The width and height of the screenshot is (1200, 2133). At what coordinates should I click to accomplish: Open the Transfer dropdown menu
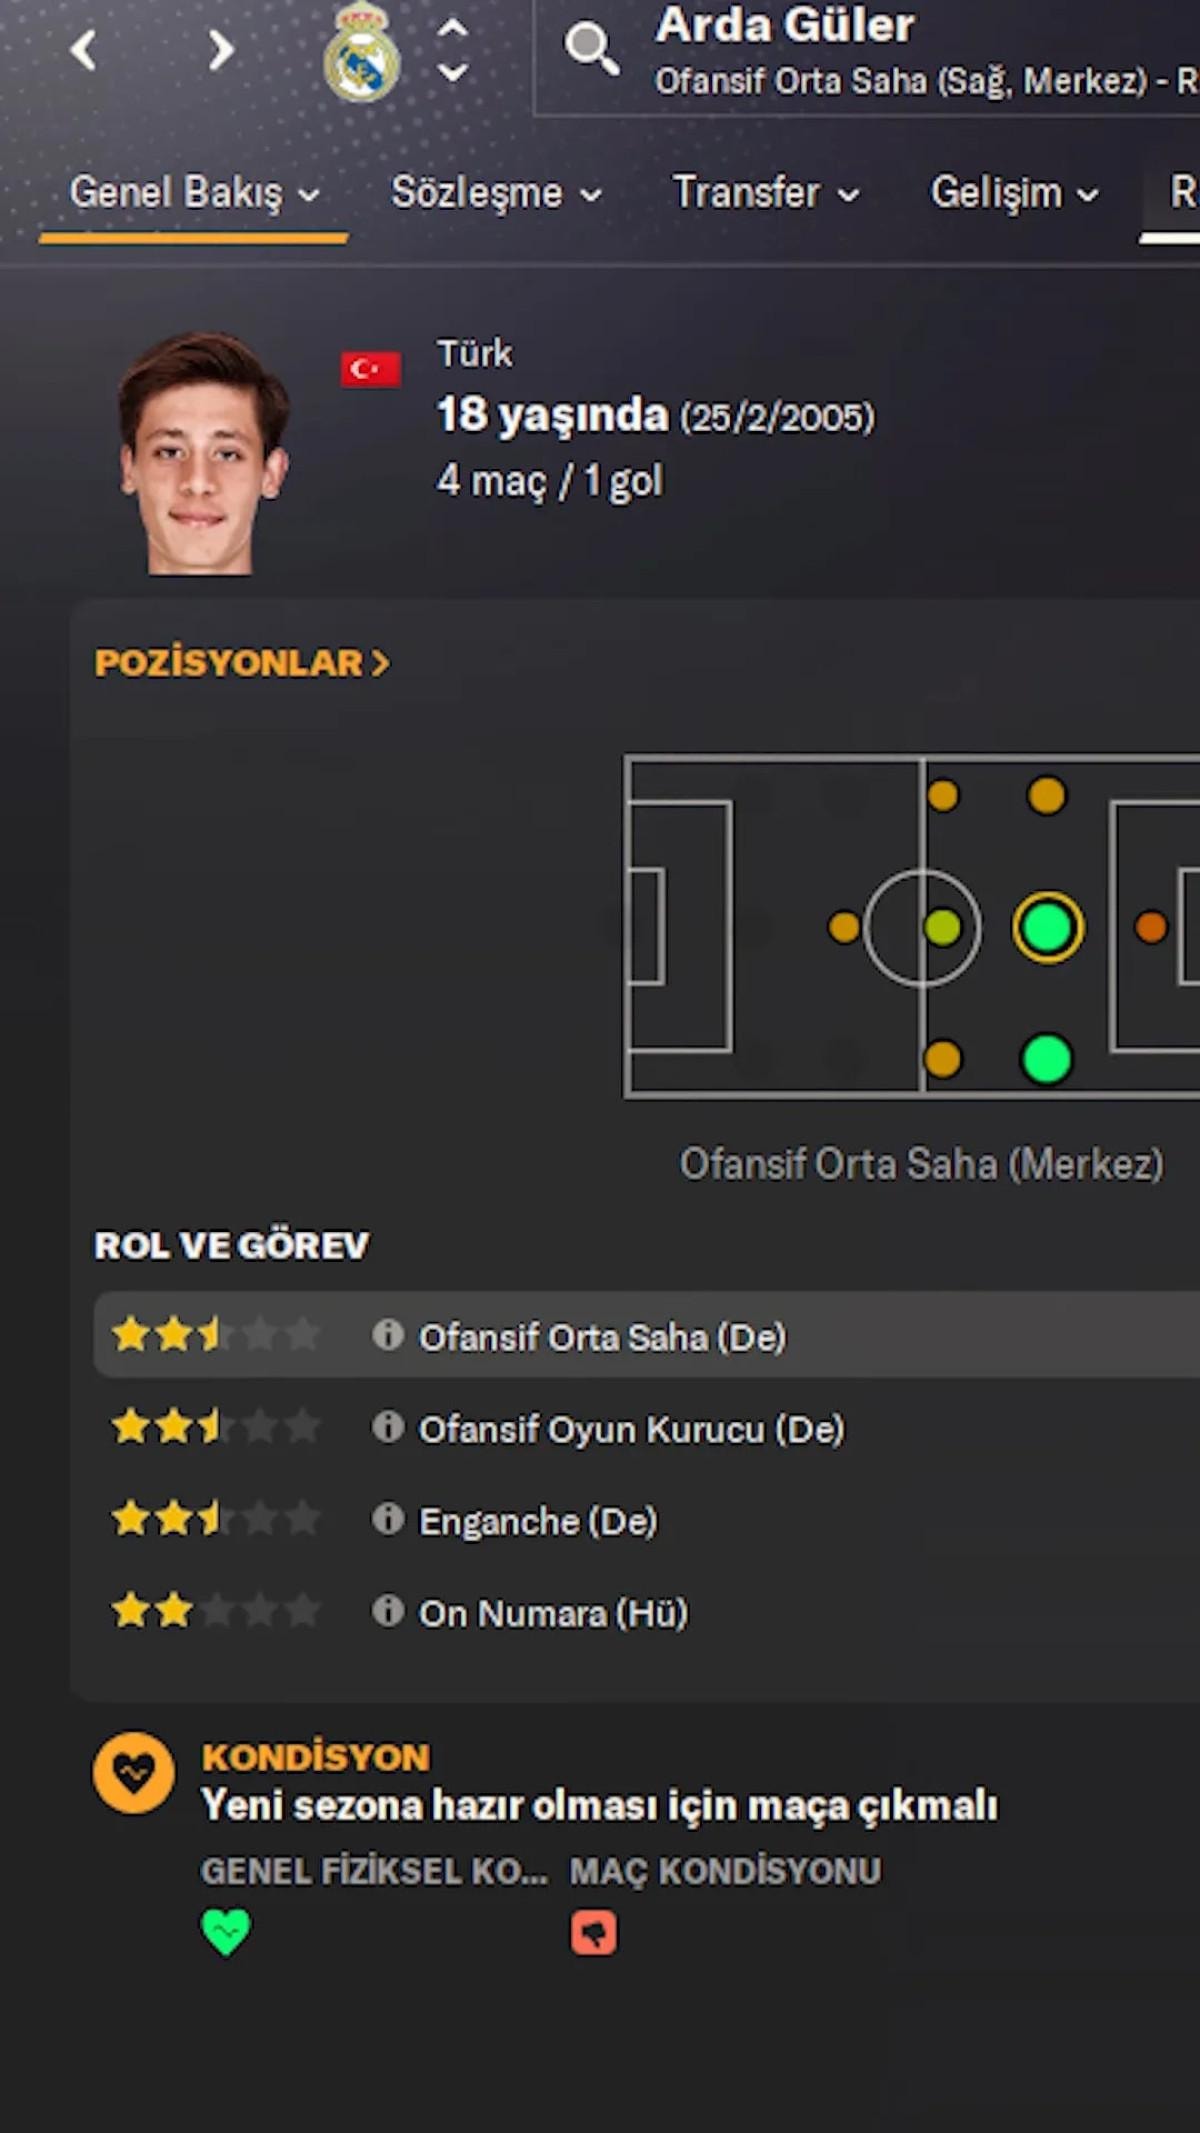pyautogui.click(x=765, y=193)
